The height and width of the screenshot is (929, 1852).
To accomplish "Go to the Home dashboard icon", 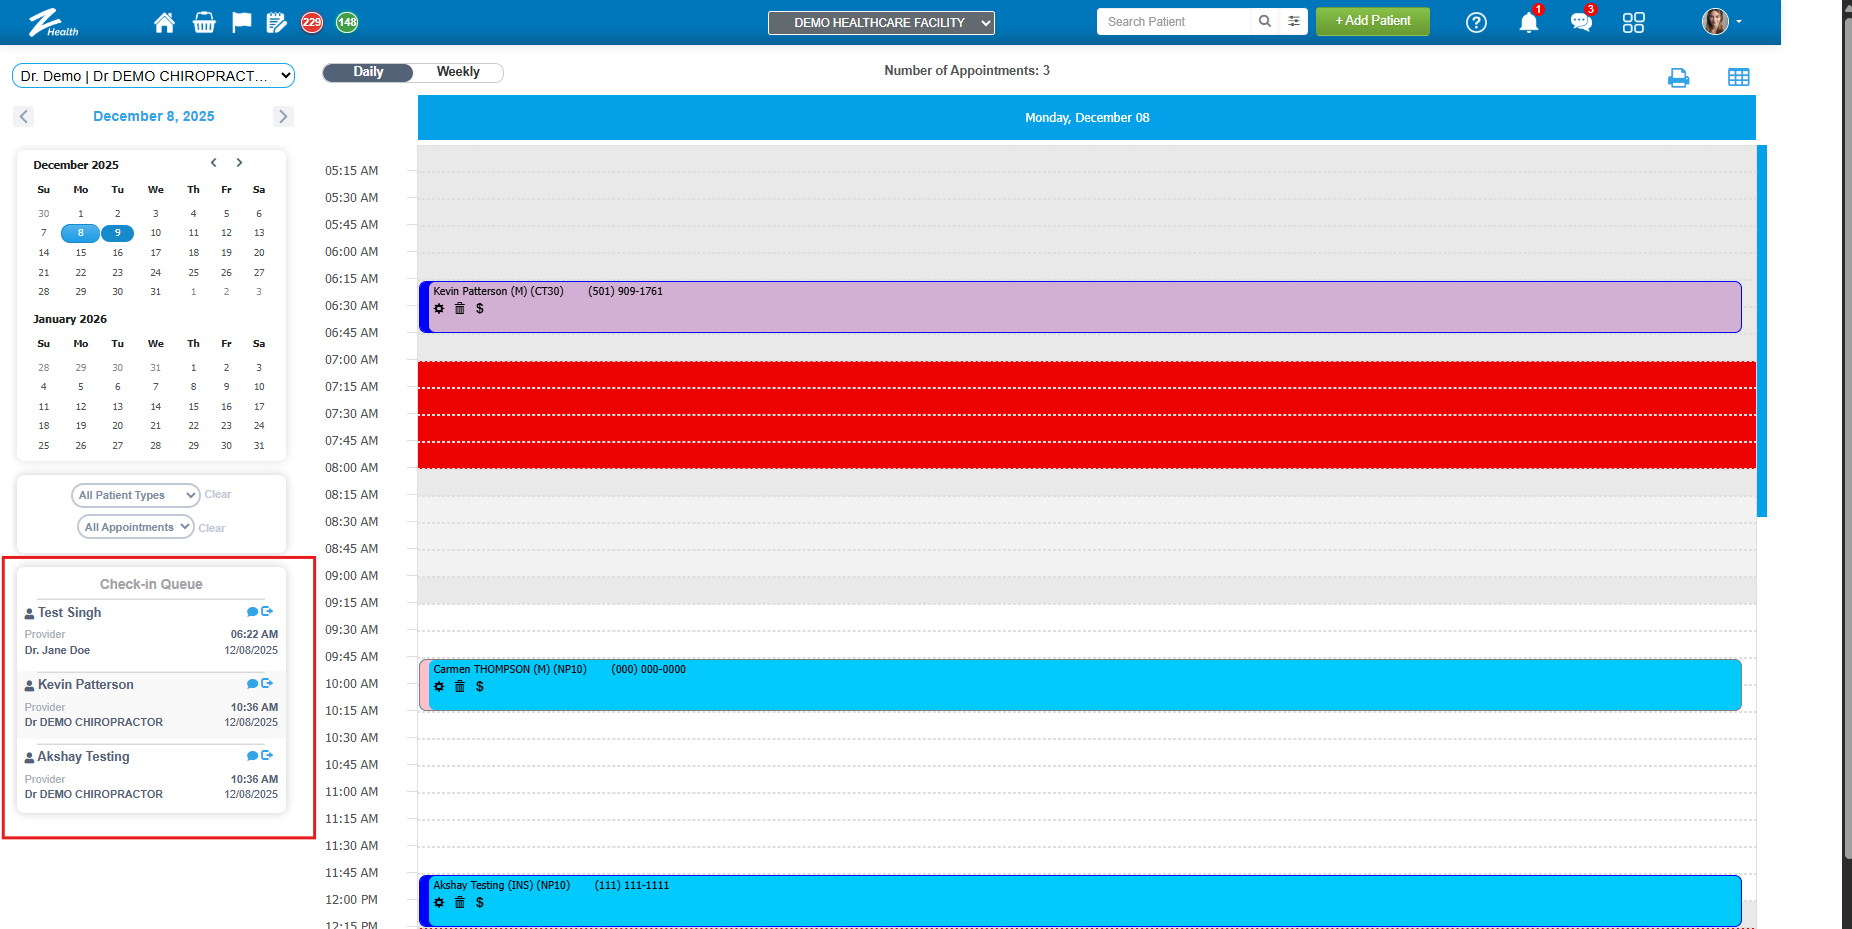I will pos(164,22).
